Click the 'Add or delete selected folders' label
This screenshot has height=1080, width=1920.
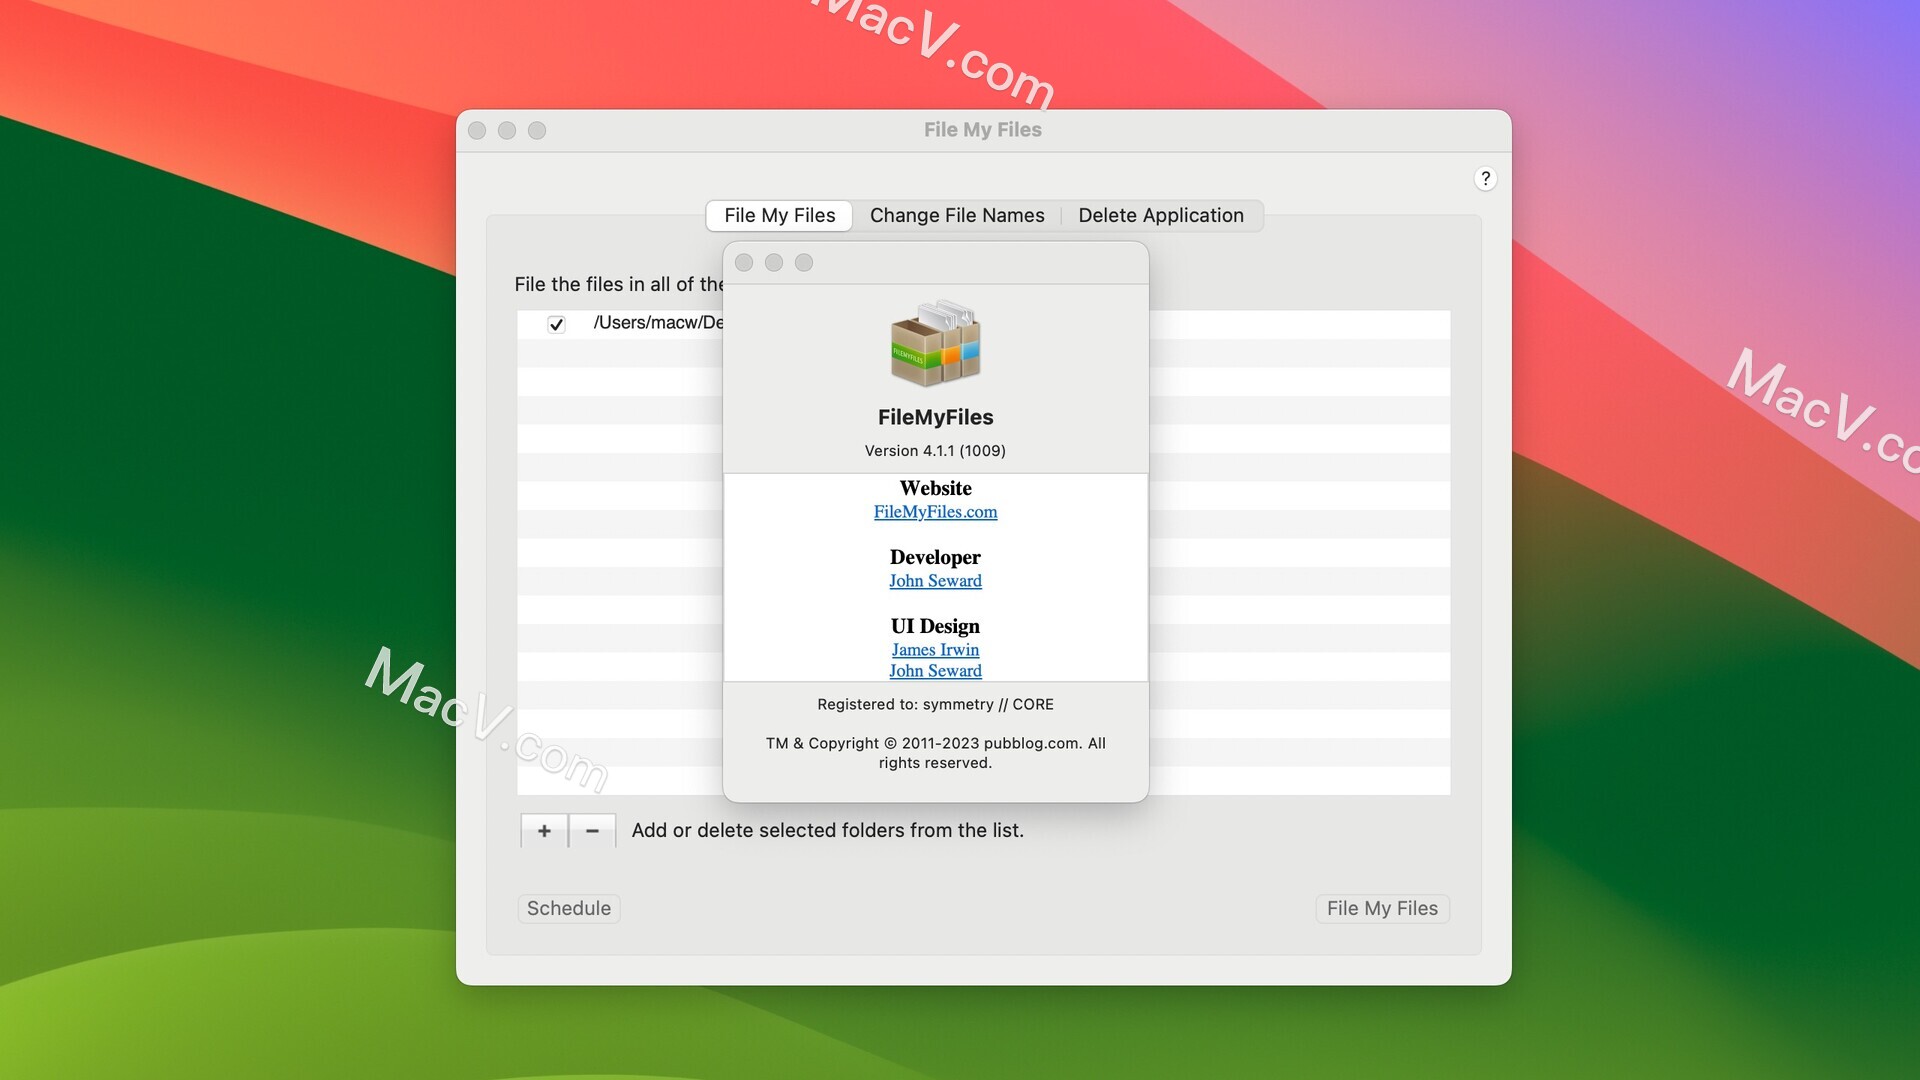(x=827, y=830)
